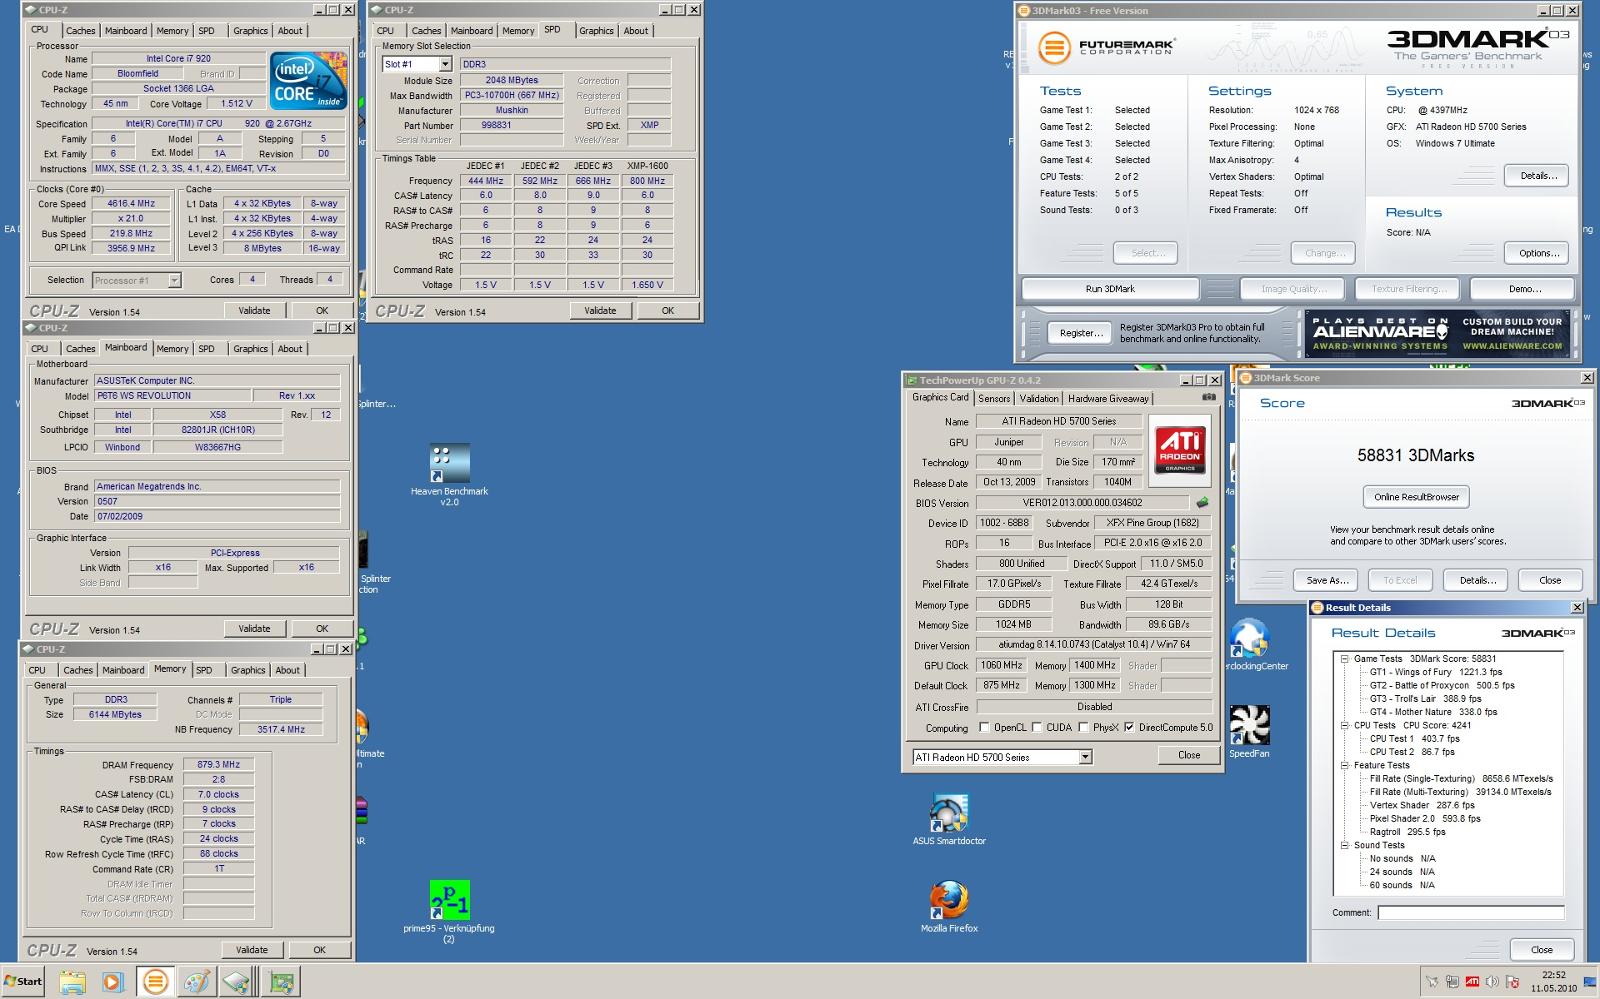Switch to Validation tab in GPU-Z
1600x999 pixels.
pos(1039,398)
